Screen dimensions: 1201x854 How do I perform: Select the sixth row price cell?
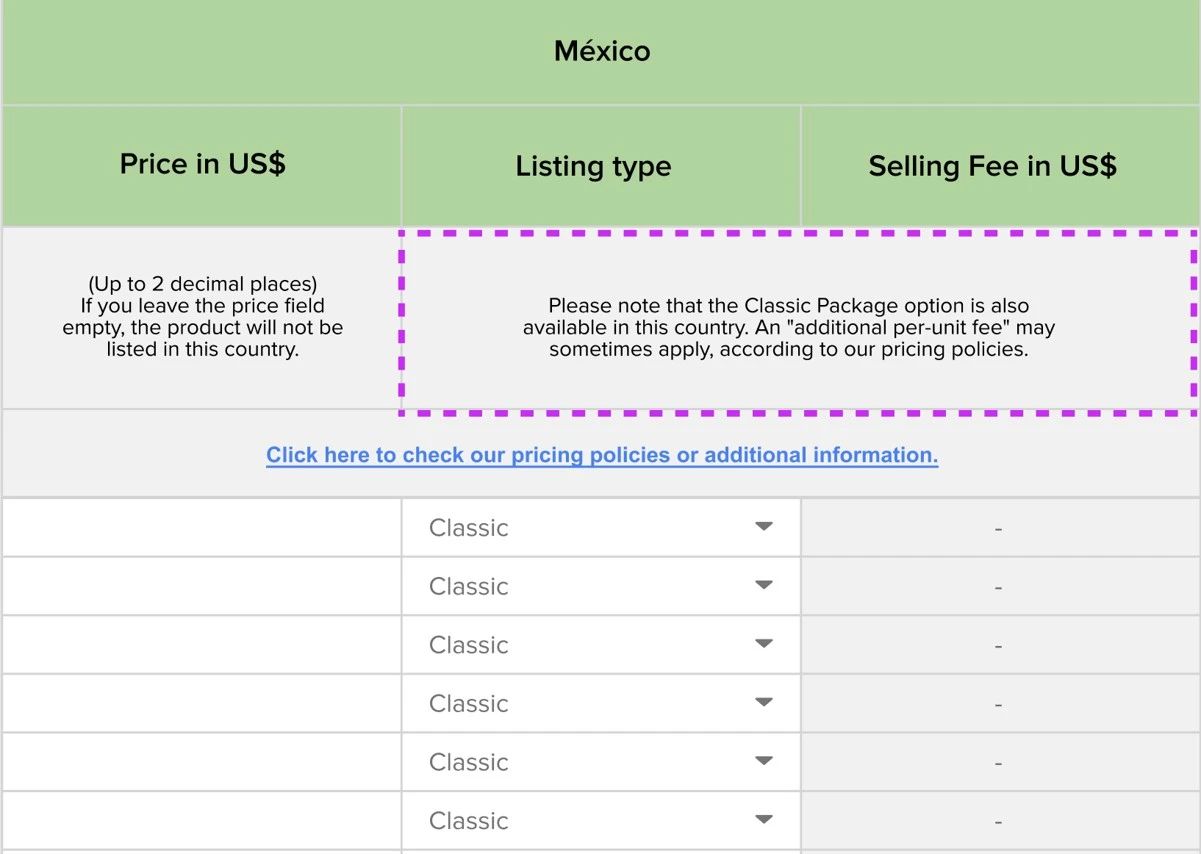pyautogui.click(x=201, y=820)
